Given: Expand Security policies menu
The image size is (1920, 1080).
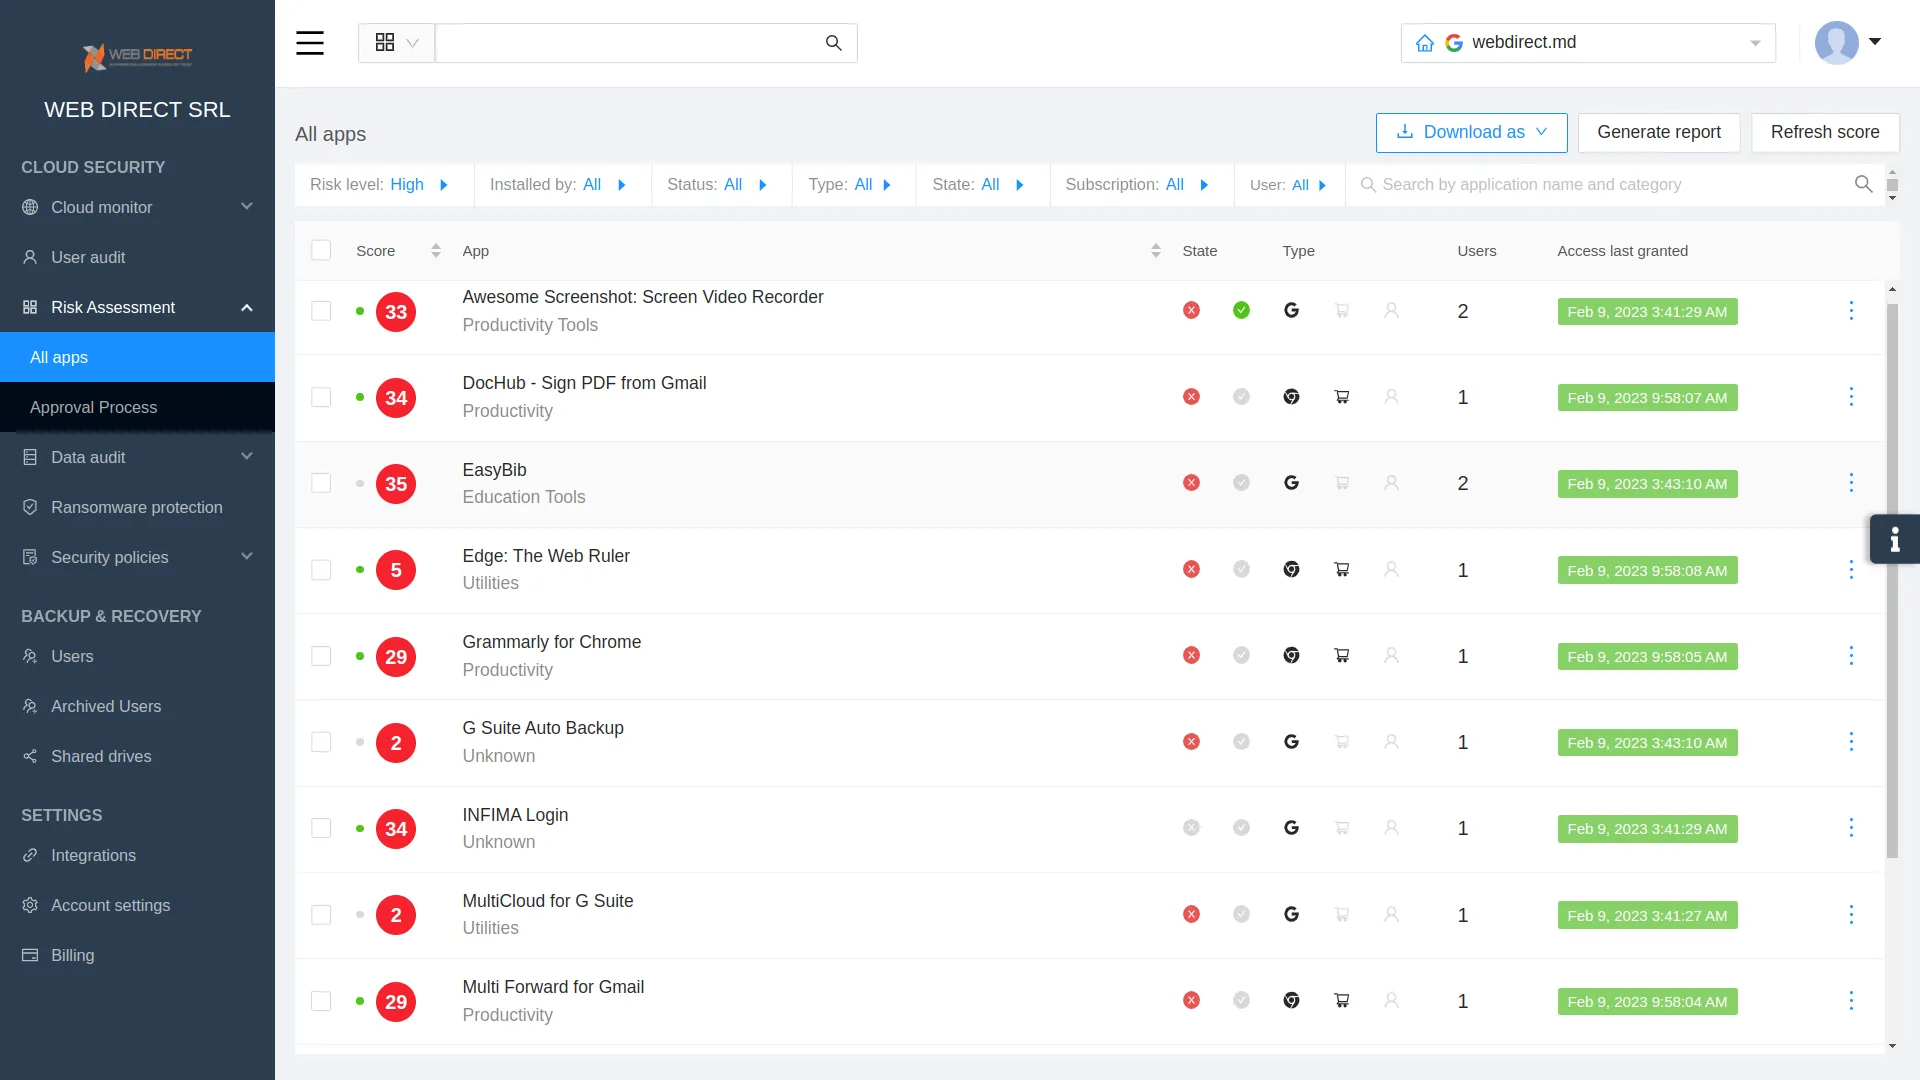Looking at the screenshot, I should click(137, 557).
